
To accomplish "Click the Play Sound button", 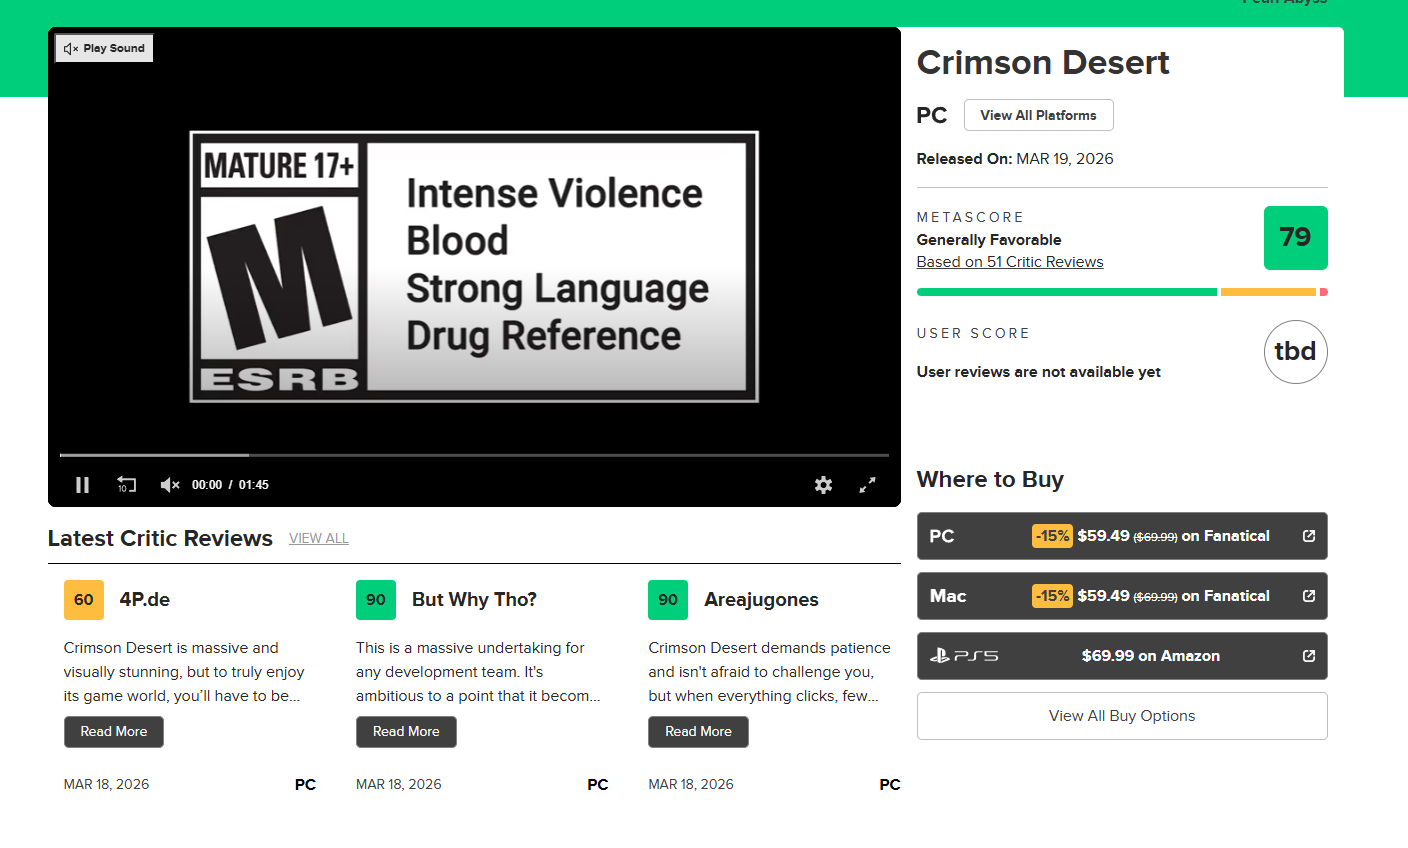I will [x=105, y=48].
